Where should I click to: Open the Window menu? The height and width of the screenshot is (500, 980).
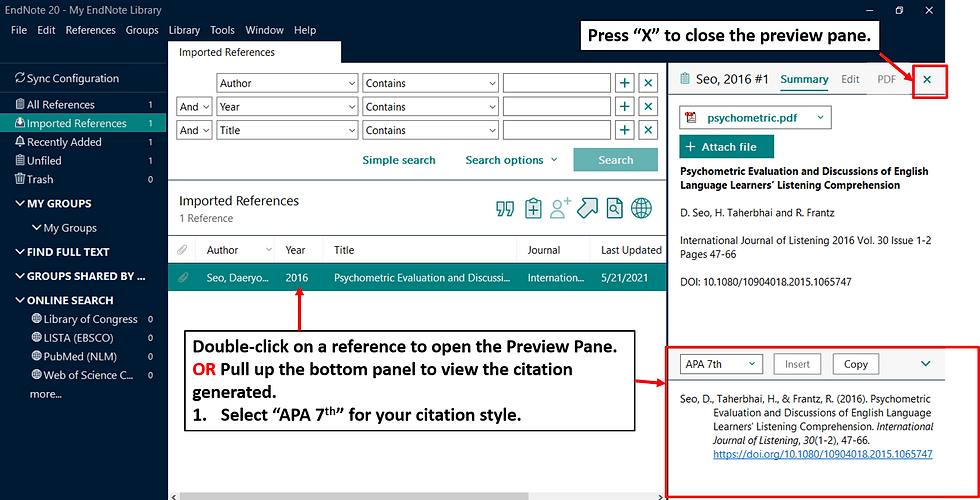[x=264, y=30]
